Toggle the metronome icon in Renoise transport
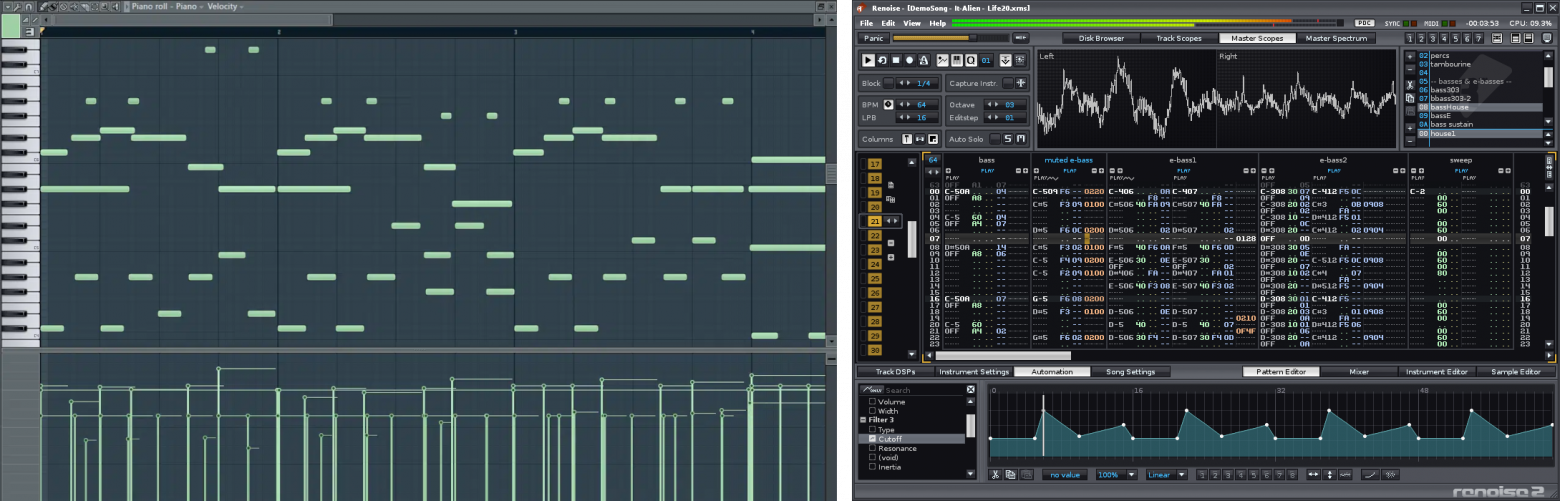Image resolution: width=1560 pixels, height=501 pixels. coord(924,60)
